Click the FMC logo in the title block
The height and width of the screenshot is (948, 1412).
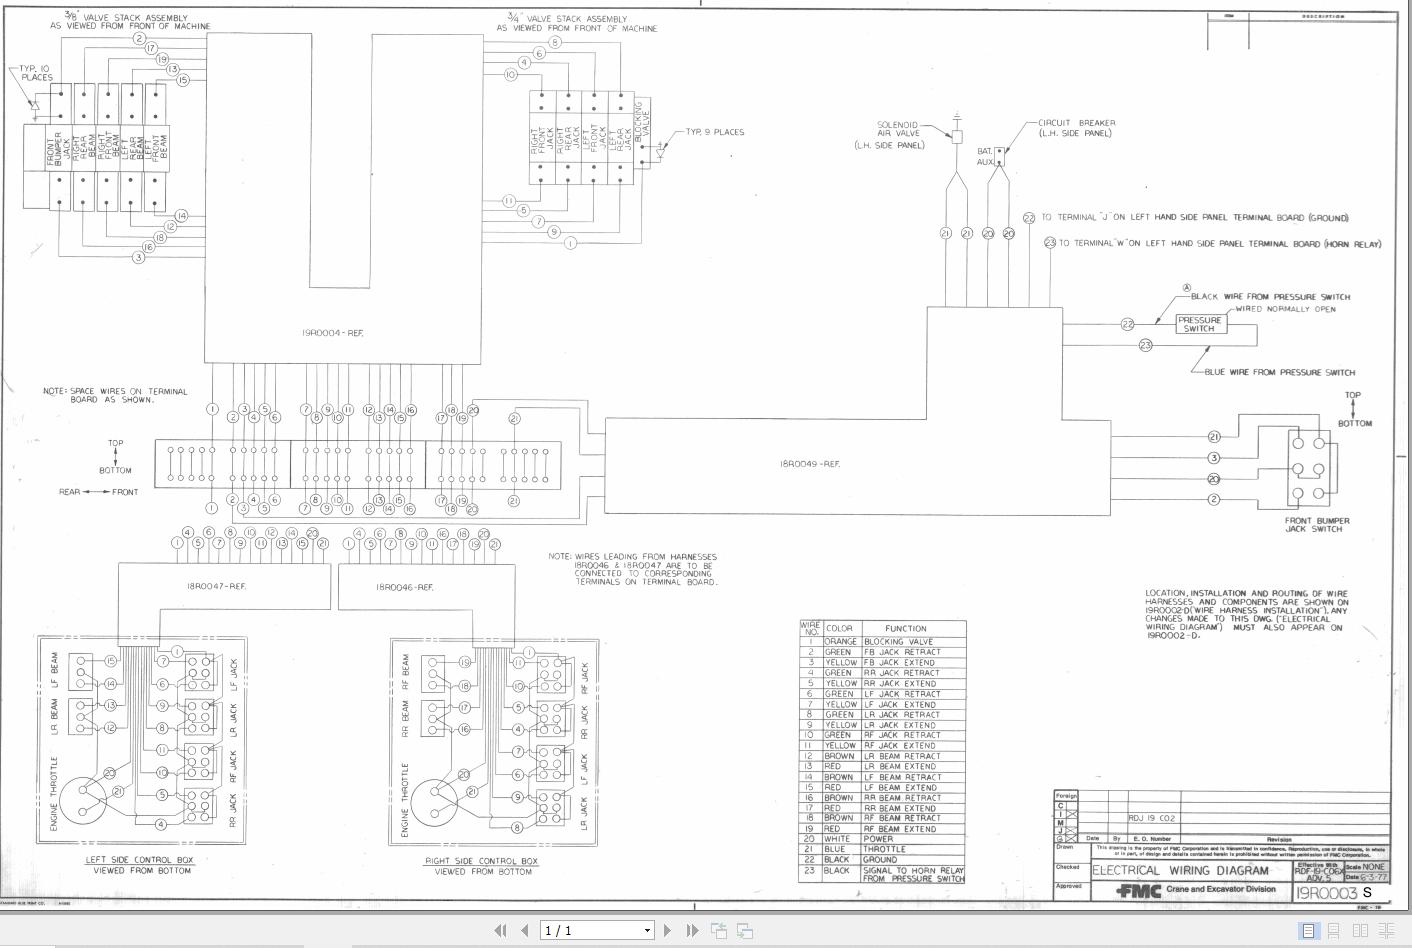coord(1140,888)
